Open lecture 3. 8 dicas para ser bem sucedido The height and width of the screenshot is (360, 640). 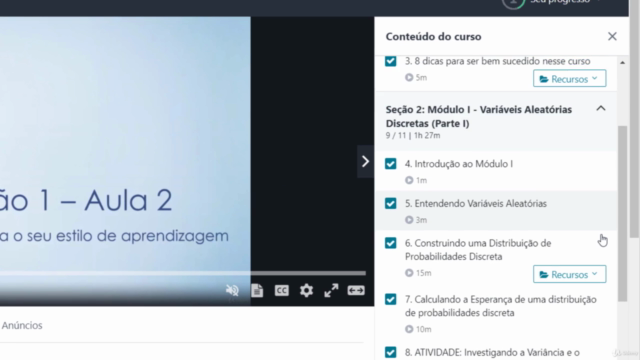498,61
